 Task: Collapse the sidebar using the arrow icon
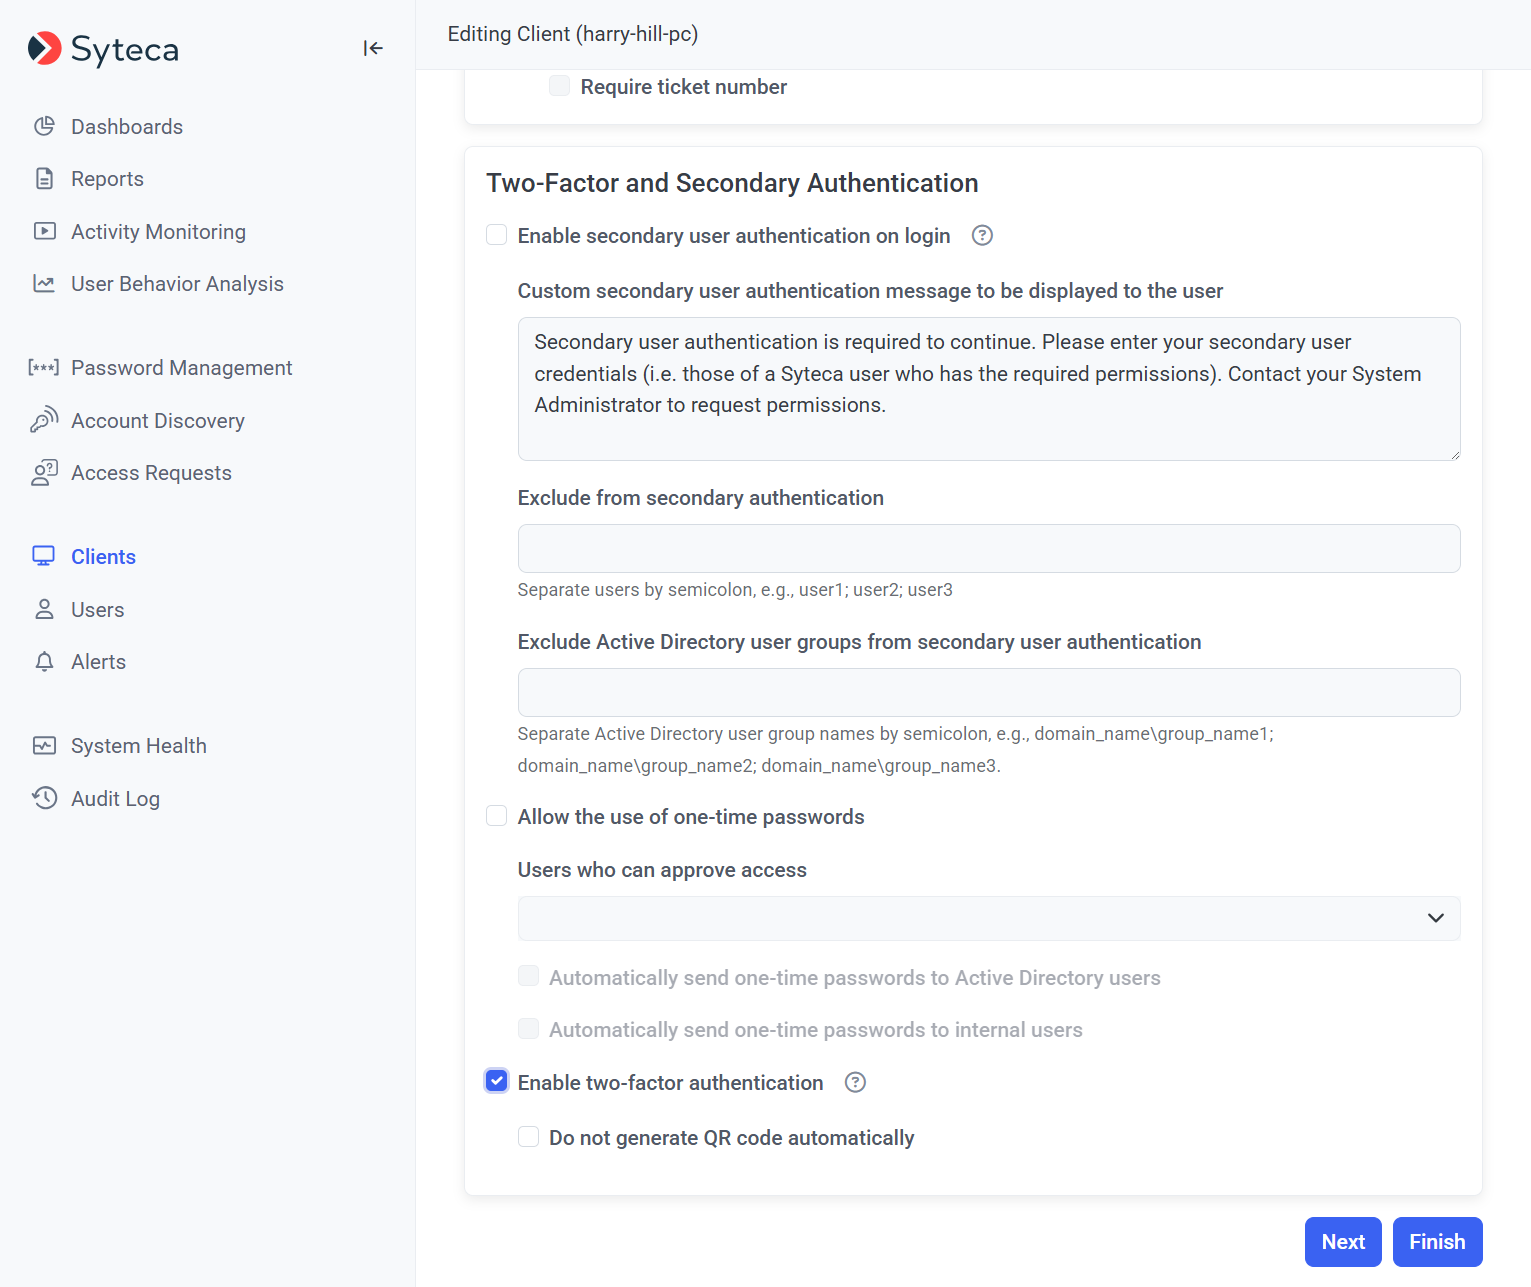pos(373,48)
